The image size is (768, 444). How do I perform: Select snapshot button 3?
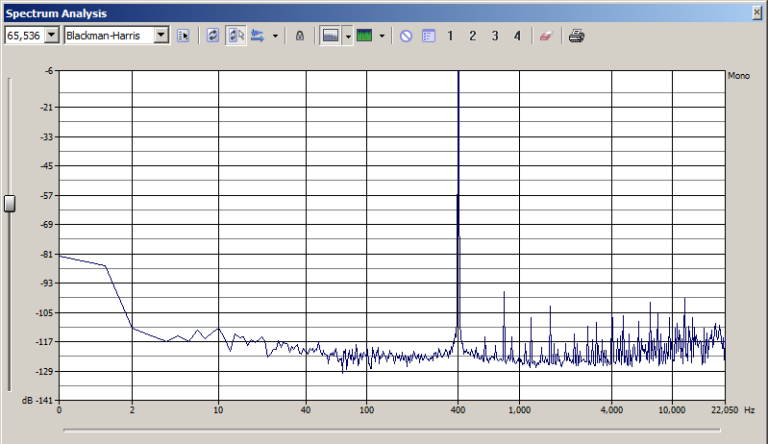pyautogui.click(x=495, y=36)
